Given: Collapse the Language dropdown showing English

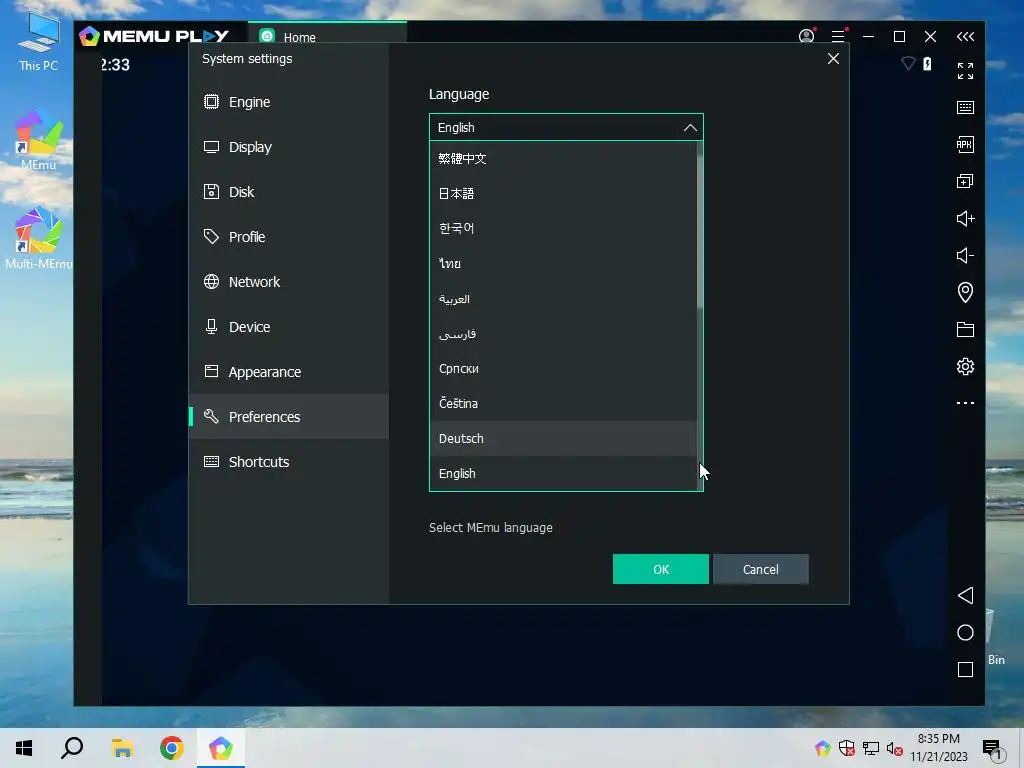Looking at the screenshot, I should 566,127.
